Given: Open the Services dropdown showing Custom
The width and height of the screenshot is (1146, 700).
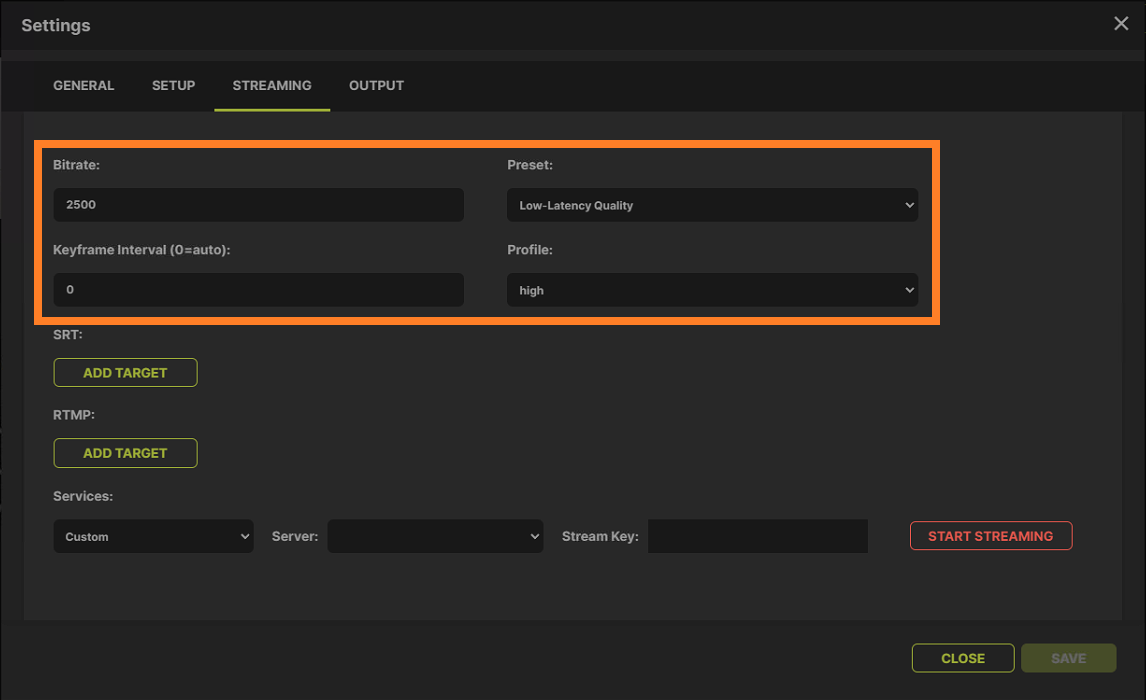Looking at the screenshot, I should (x=153, y=536).
